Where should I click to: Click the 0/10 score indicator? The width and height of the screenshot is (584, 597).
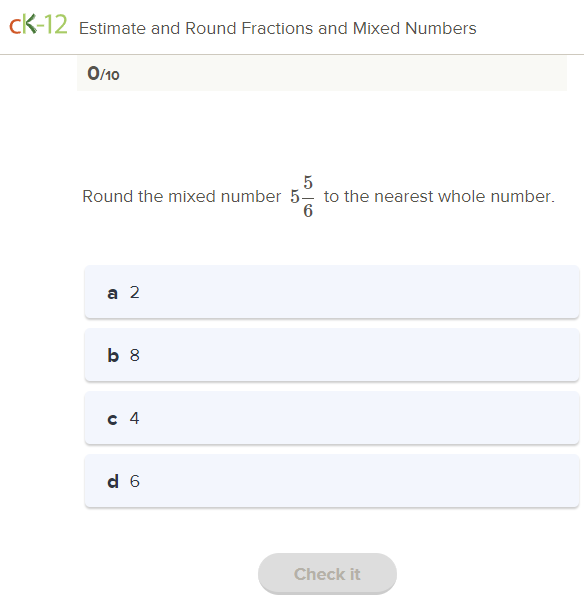pyautogui.click(x=103, y=73)
